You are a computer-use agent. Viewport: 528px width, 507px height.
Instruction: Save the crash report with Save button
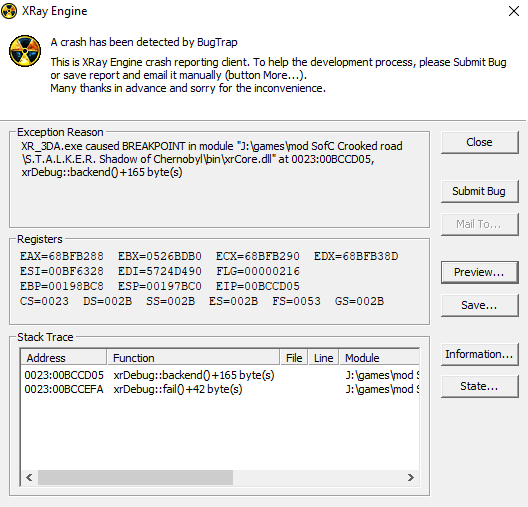[x=480, y=305]
